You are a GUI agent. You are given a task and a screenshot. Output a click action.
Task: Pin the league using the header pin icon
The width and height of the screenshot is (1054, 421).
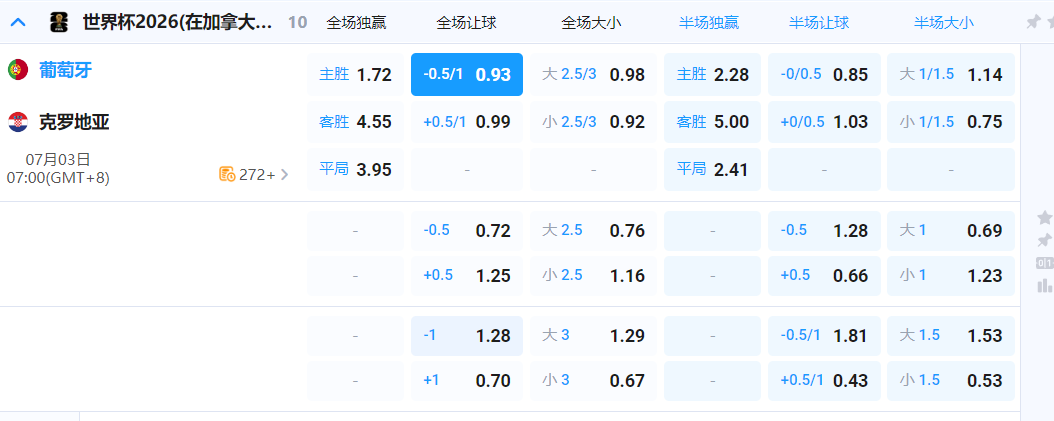click(x=1032, y=22)
